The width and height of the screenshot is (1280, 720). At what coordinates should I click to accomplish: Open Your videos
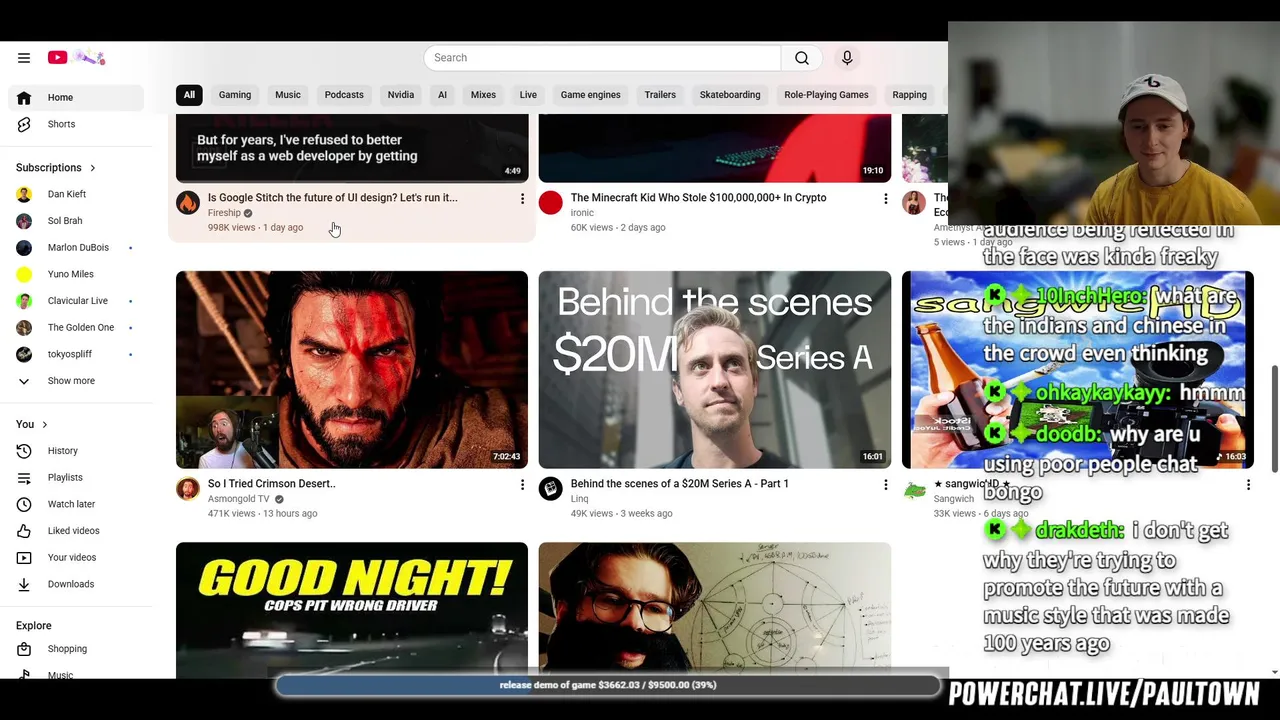(76, 558)
